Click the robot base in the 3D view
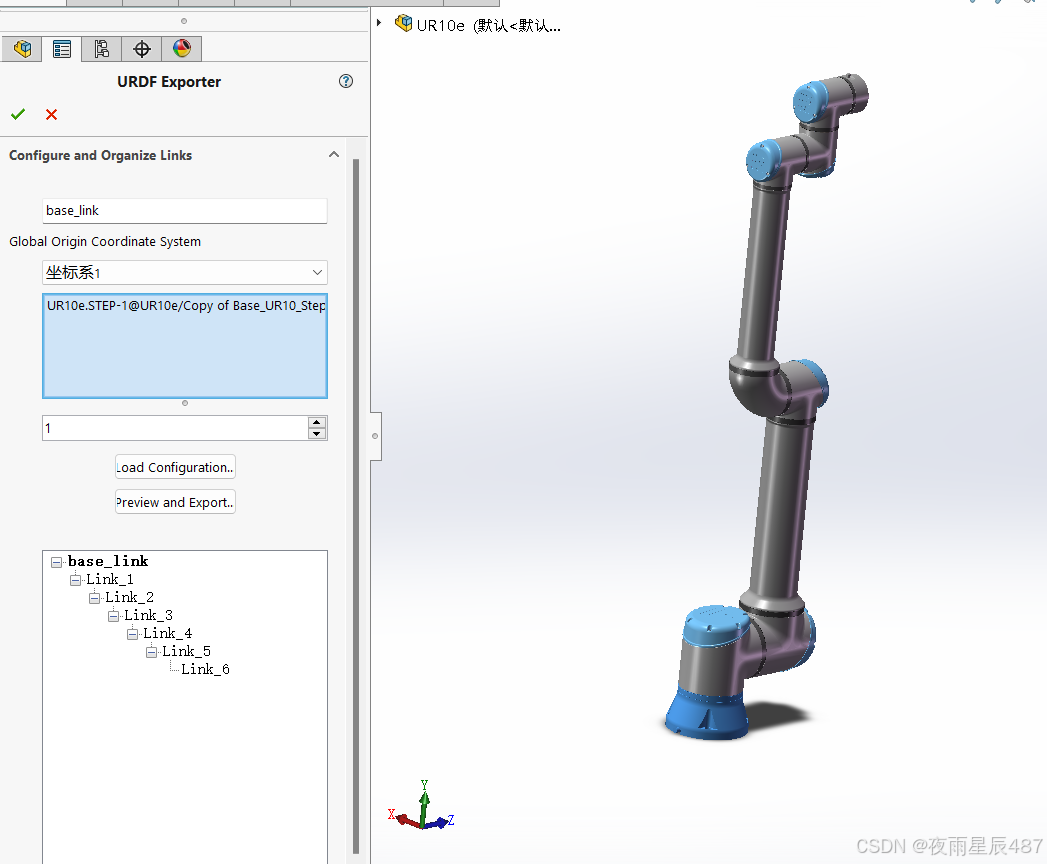The height and width of the screenshot is (864, 1047). (x=707, y=714)
